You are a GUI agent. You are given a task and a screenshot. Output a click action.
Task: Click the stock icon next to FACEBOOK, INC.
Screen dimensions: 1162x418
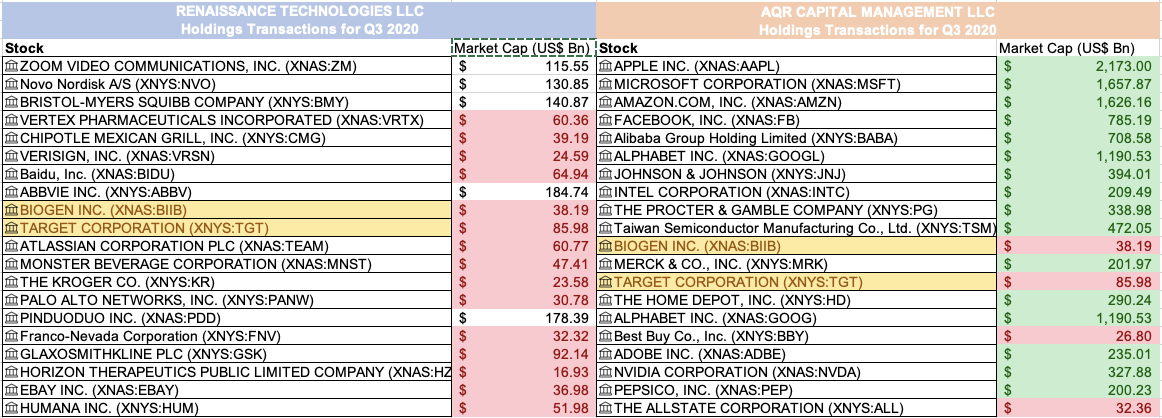point(605,120)
